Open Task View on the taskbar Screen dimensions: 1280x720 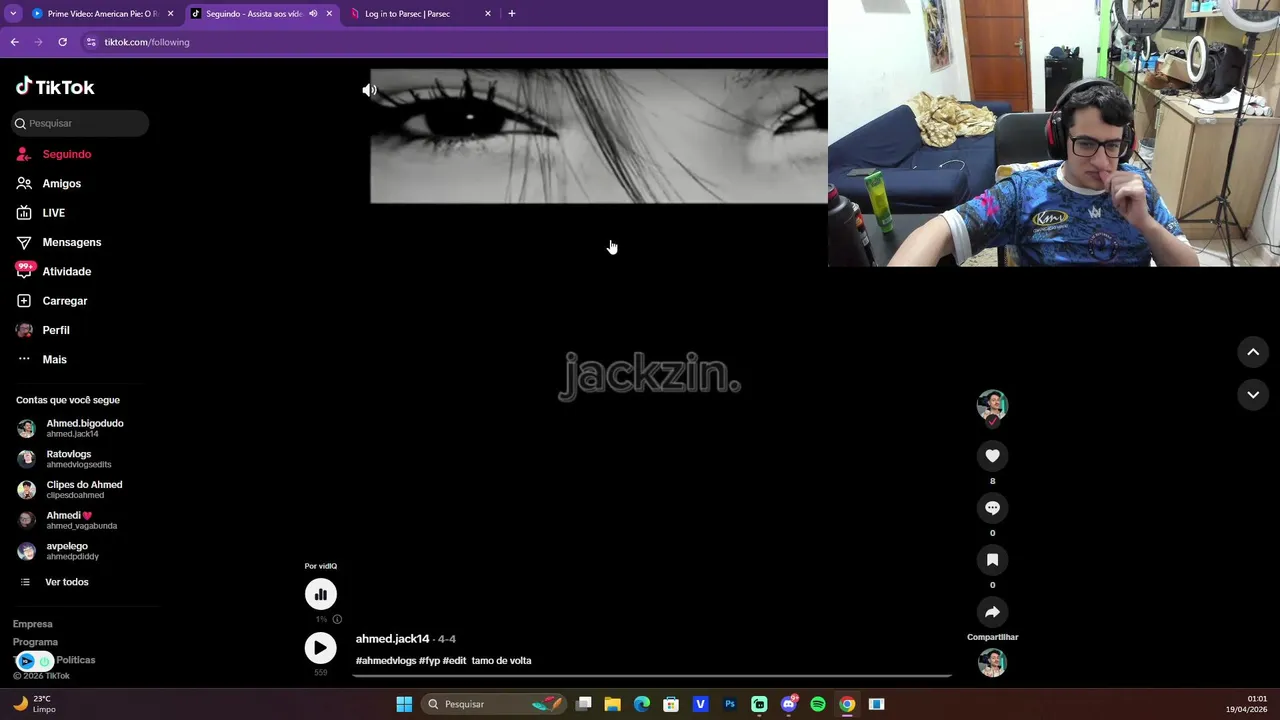coord(584,704)
